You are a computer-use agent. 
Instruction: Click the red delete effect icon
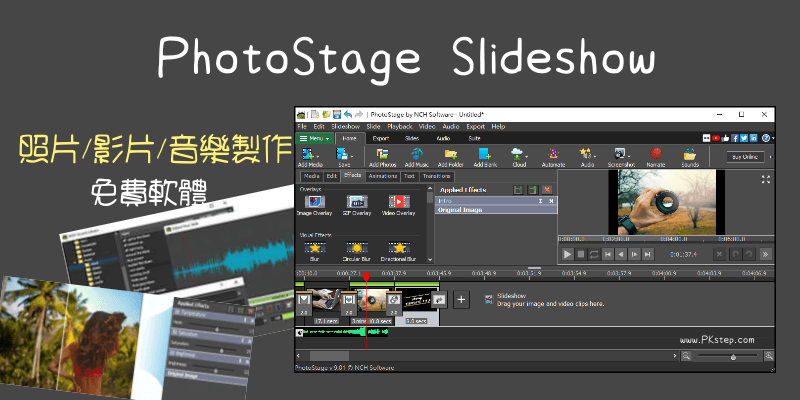point(546,190)
